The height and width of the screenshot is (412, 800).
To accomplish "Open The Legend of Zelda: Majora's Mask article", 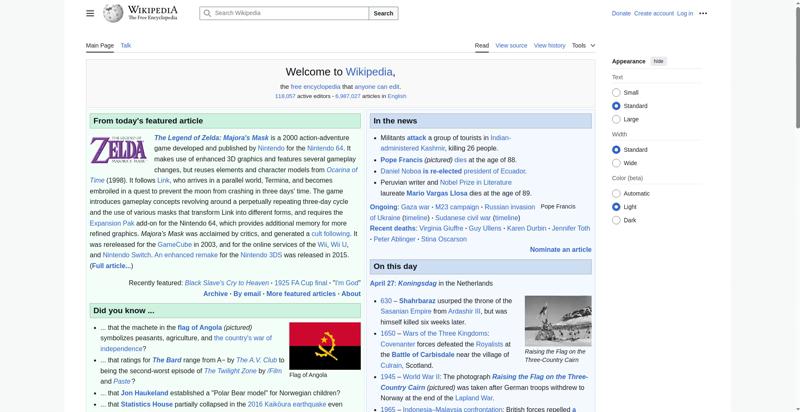I will (x=211, y=138).
